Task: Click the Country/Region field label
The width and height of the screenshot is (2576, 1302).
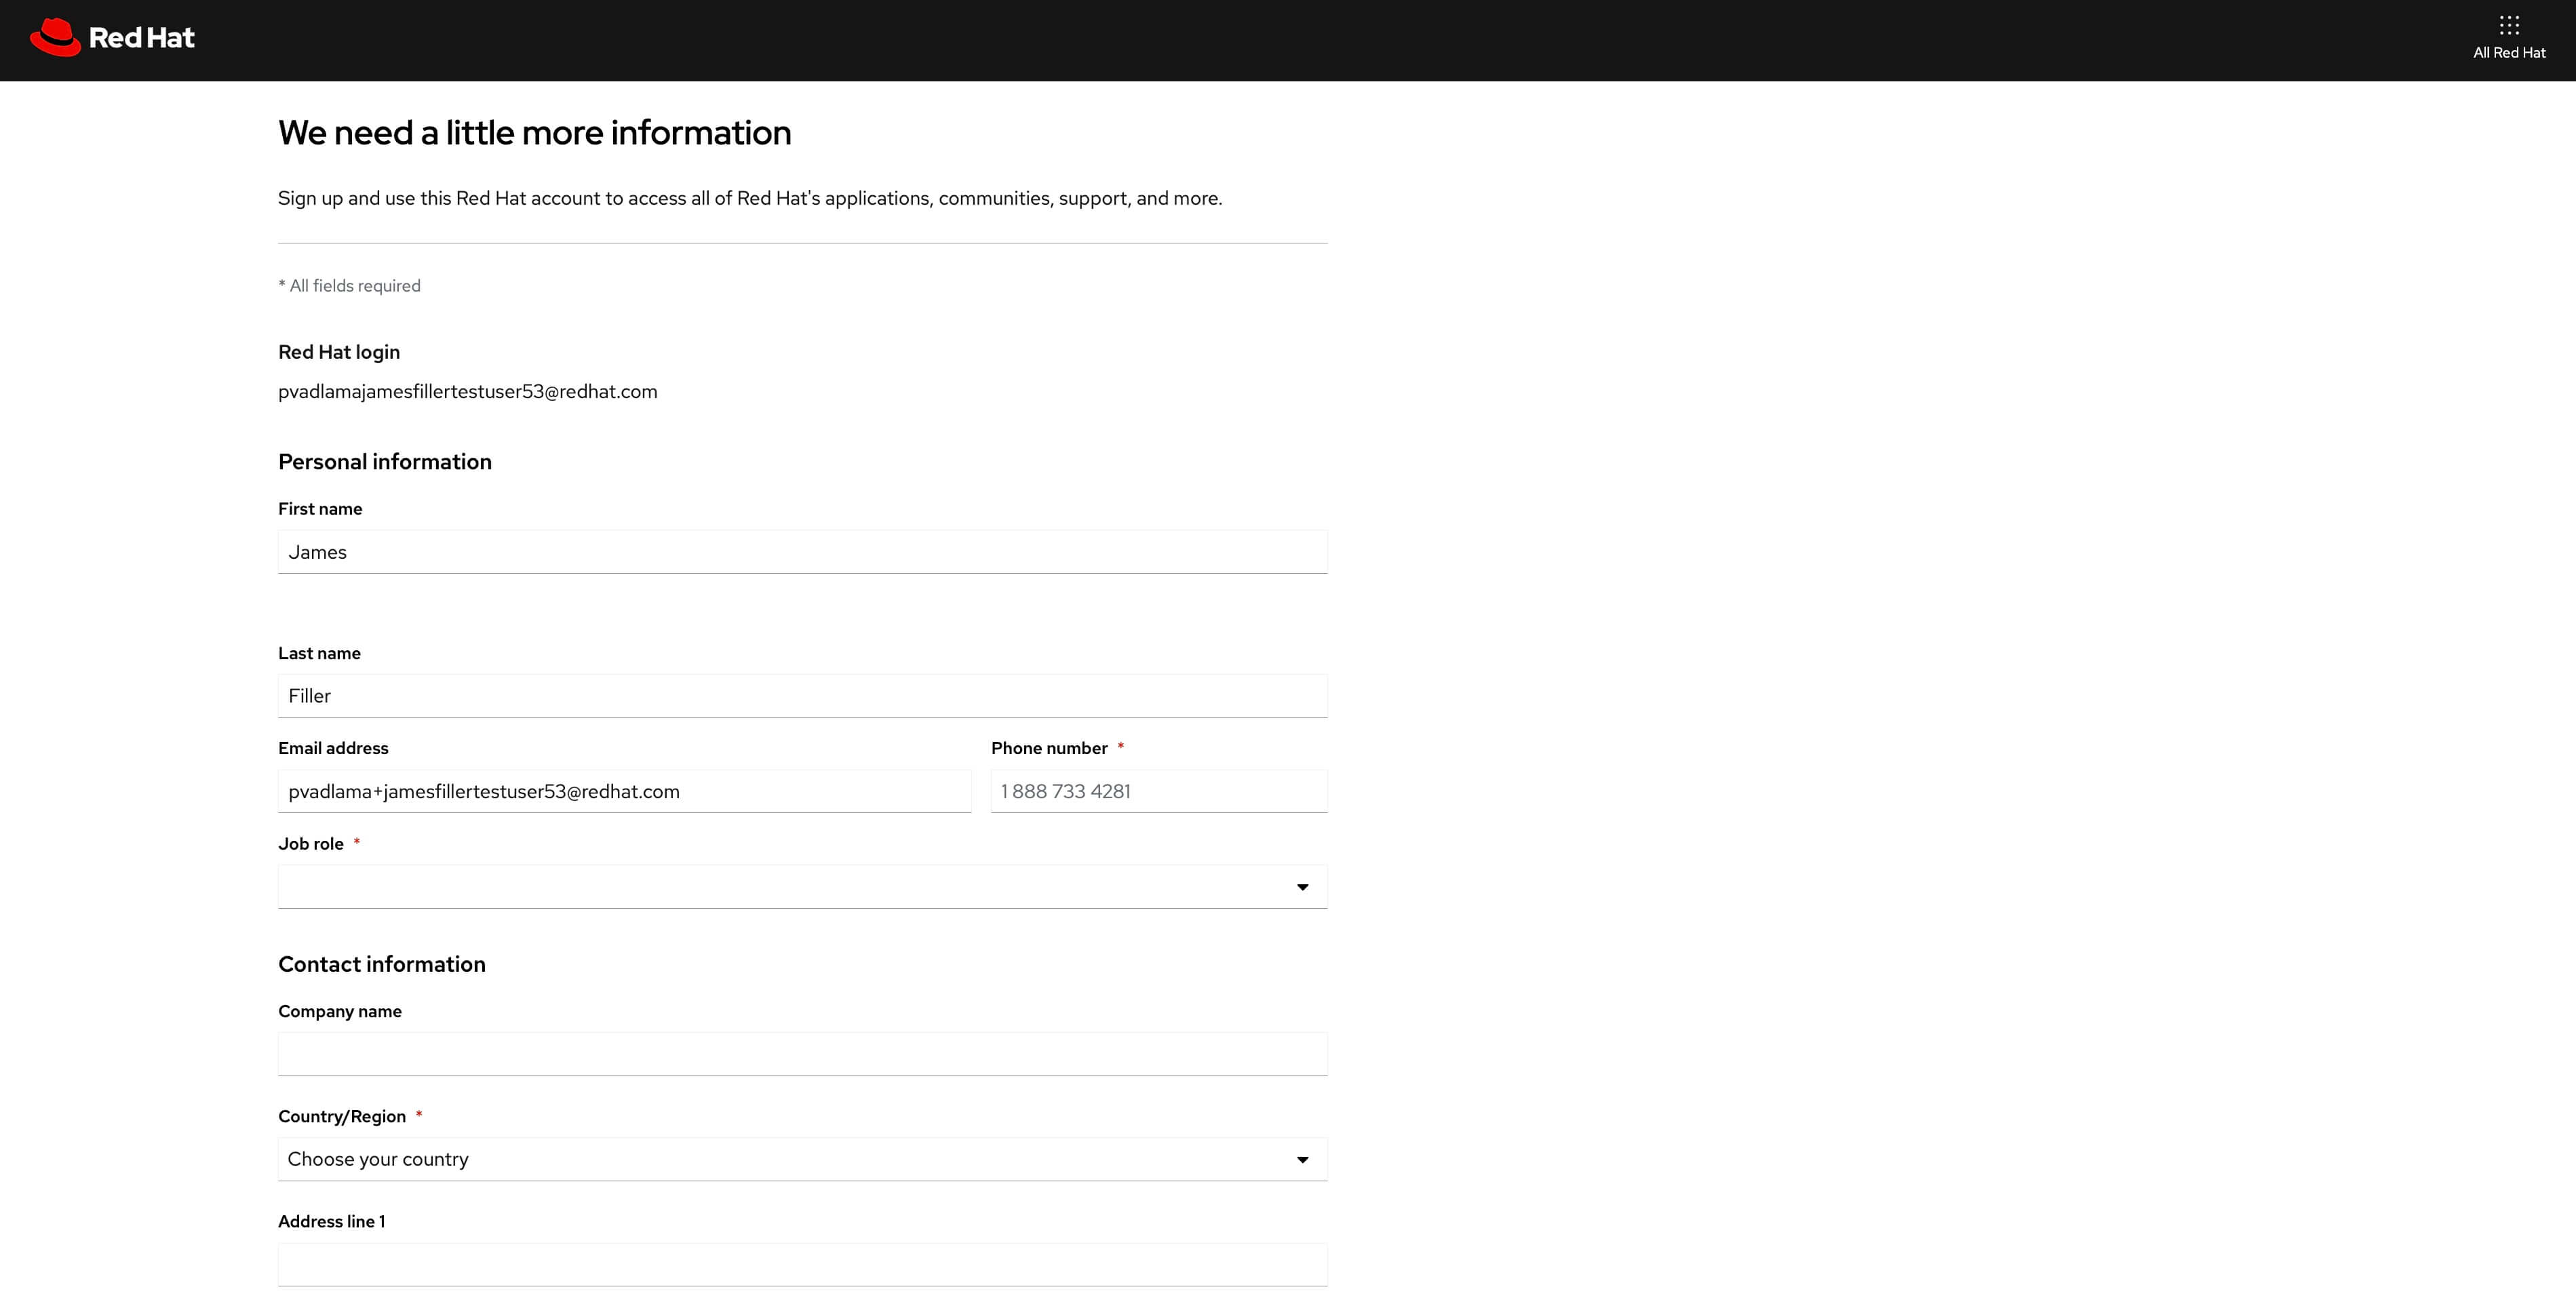Action: (x=342, y=1116)
